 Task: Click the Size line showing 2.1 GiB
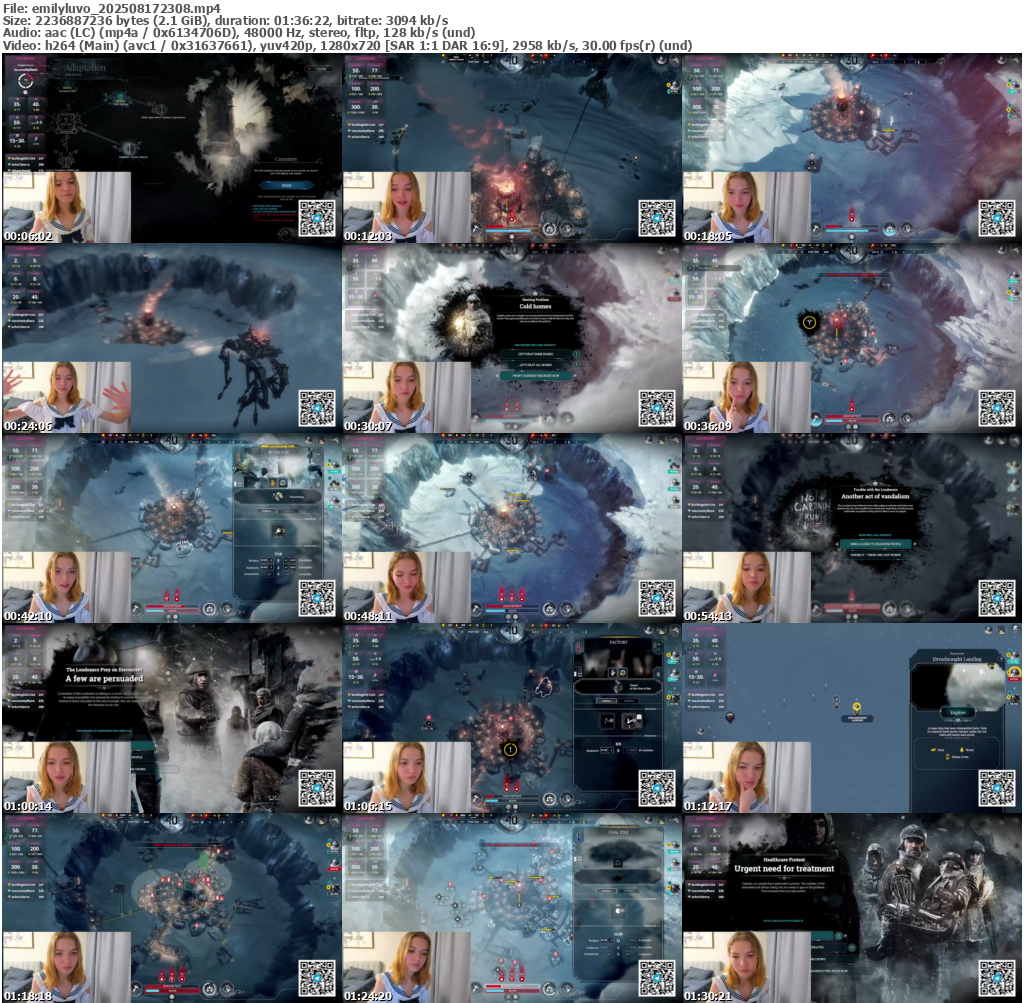pyautogui.click(x=225, y=20)
